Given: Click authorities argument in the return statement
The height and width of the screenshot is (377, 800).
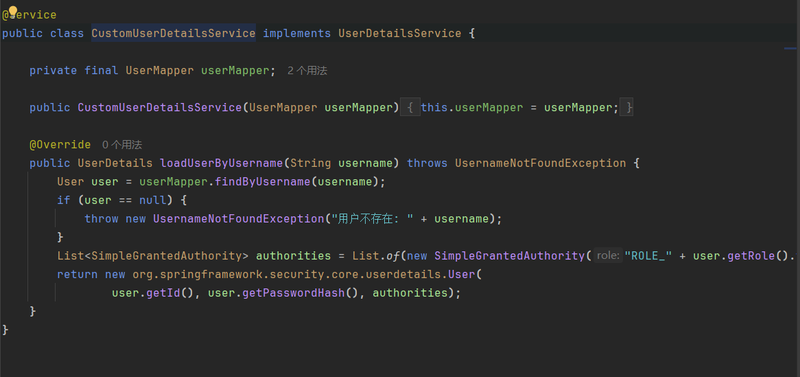Looking at the screenshot, I should 410,293.
